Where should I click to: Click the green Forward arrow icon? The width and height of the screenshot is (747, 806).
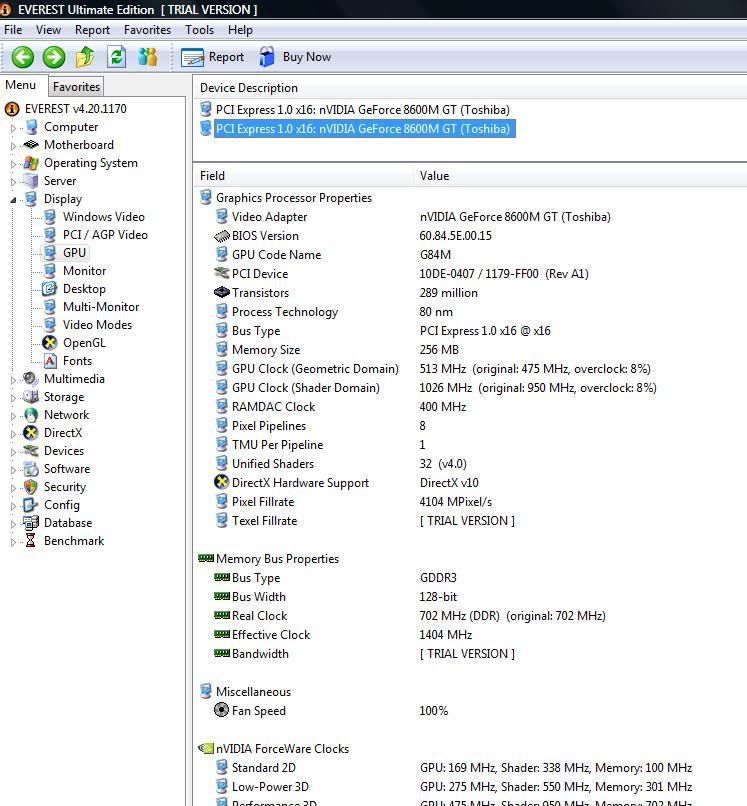click(54, 57)
